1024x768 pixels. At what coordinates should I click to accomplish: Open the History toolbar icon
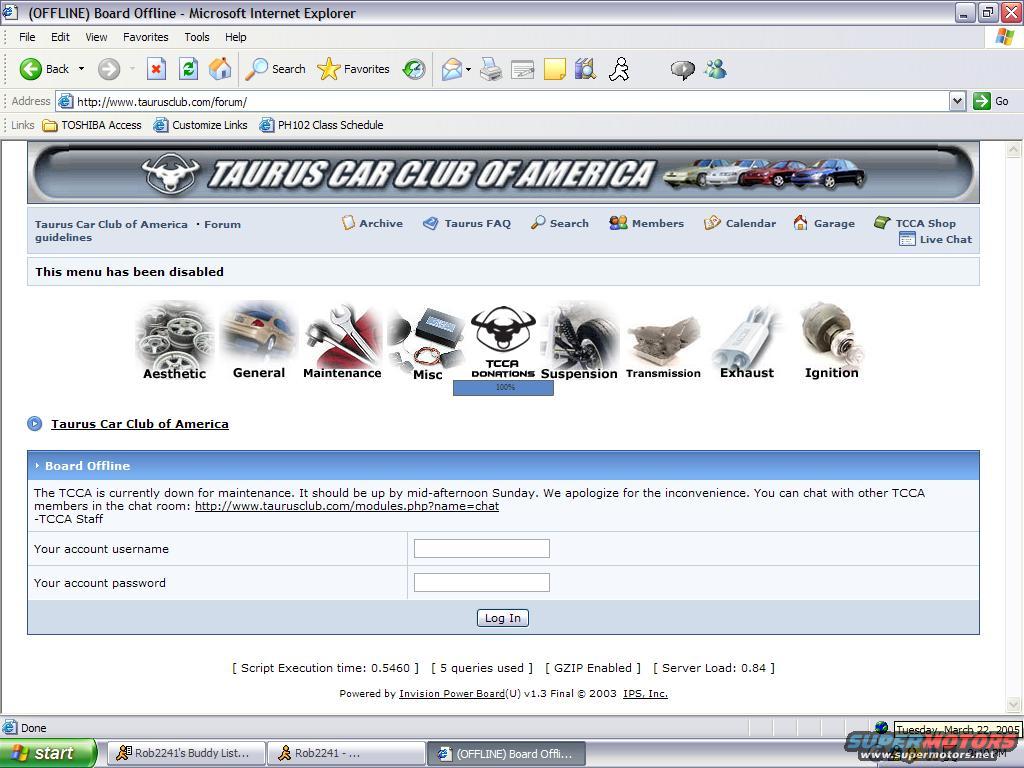tap(414, 69)
